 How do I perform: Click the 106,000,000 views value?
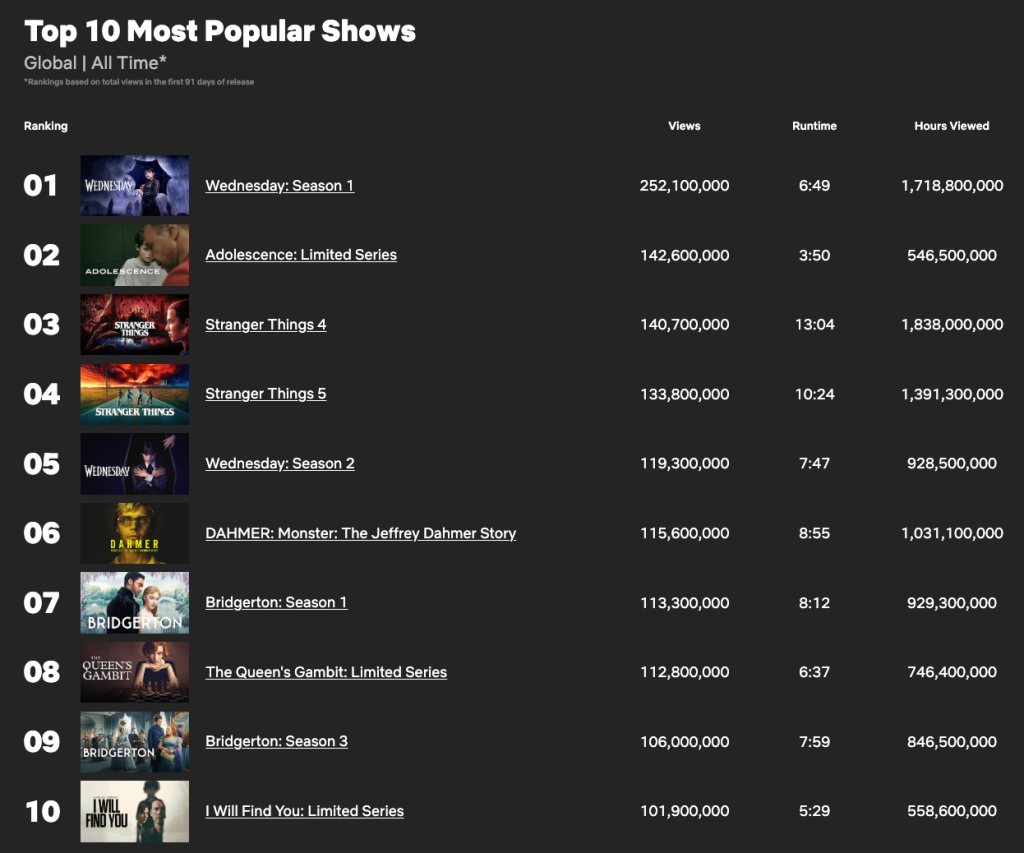coord(684,742)
